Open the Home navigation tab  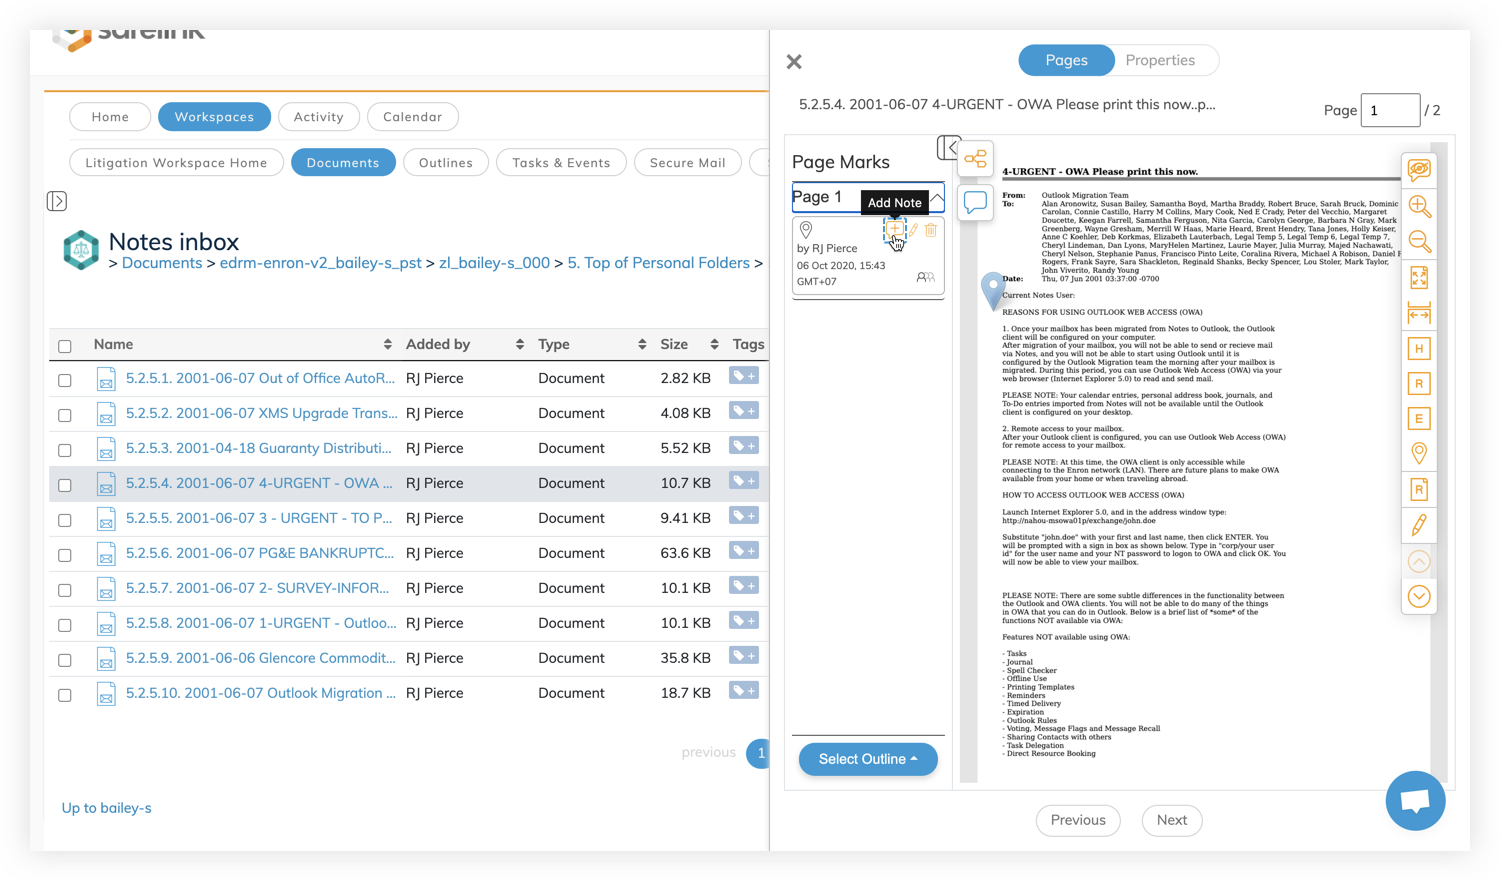pyautogui.click(x=110, y=117)
